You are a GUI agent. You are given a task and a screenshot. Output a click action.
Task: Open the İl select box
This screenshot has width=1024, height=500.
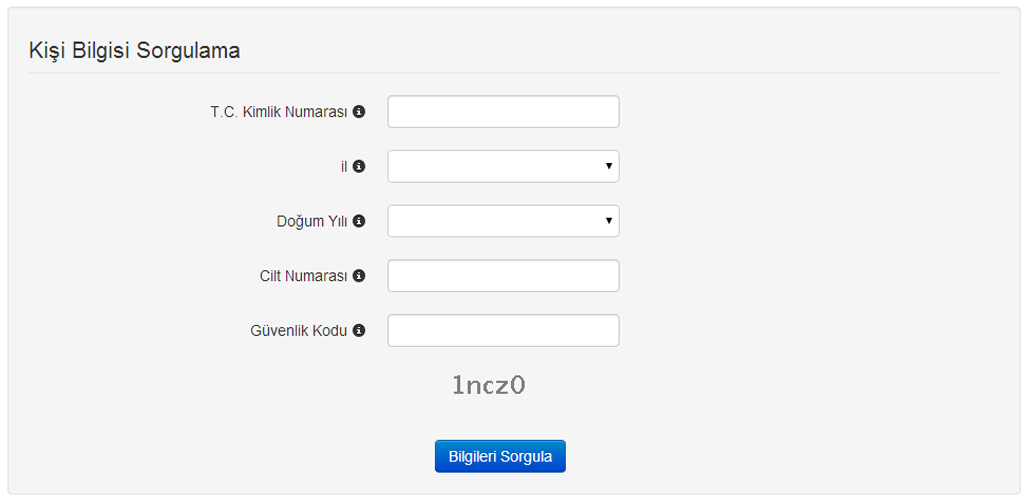click(x=497, y=167)
